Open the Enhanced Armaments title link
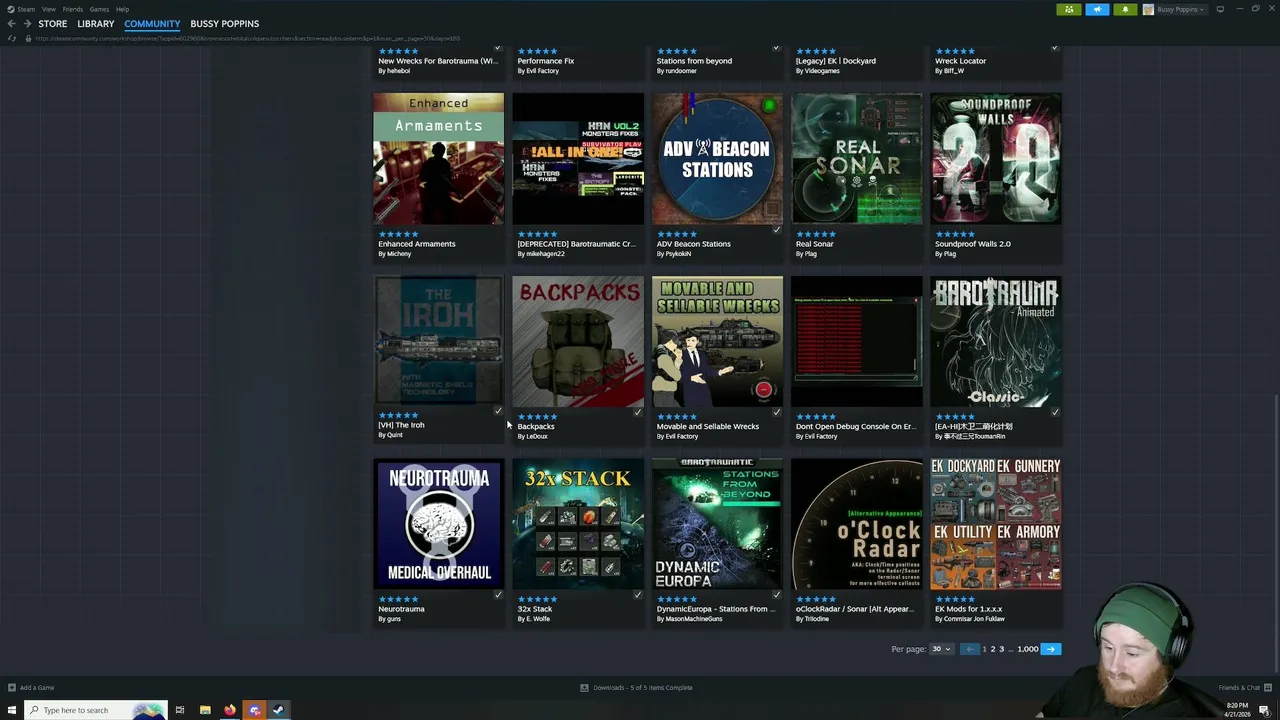This screenshot has width=1280, height=720. pos(417,244)
